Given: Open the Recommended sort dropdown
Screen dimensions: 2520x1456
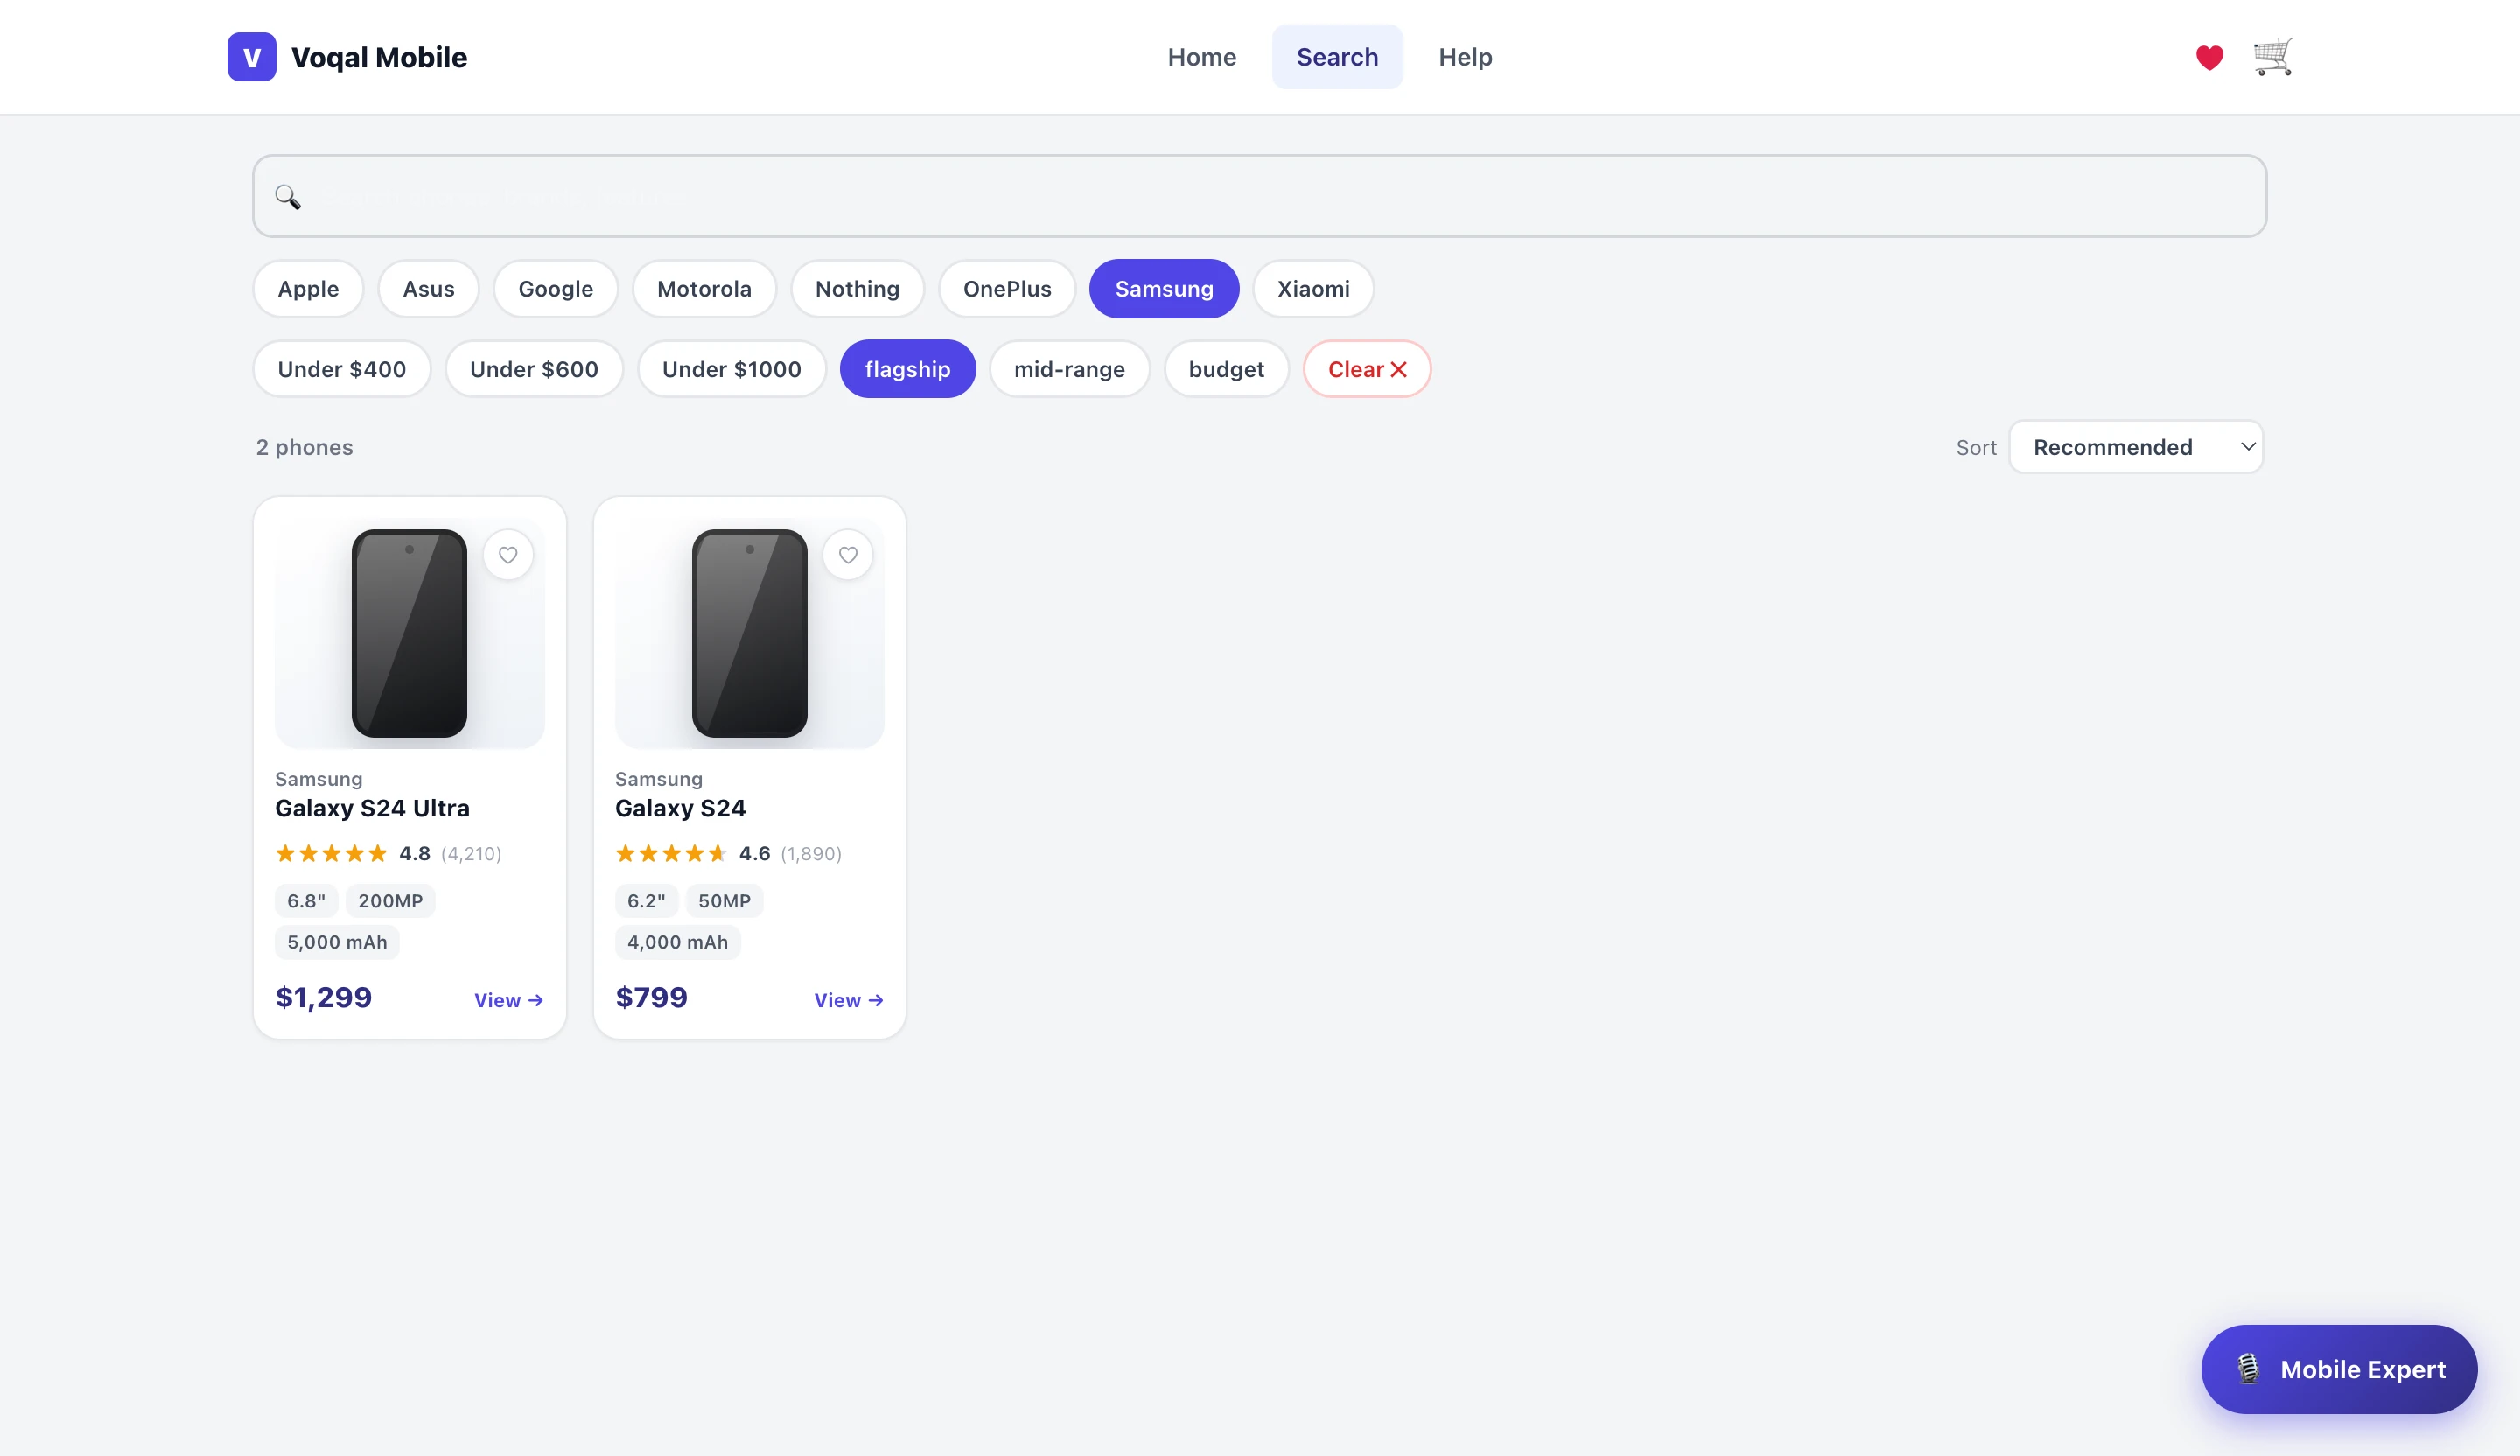Looking at the screenshot, I should point(2136,447).
